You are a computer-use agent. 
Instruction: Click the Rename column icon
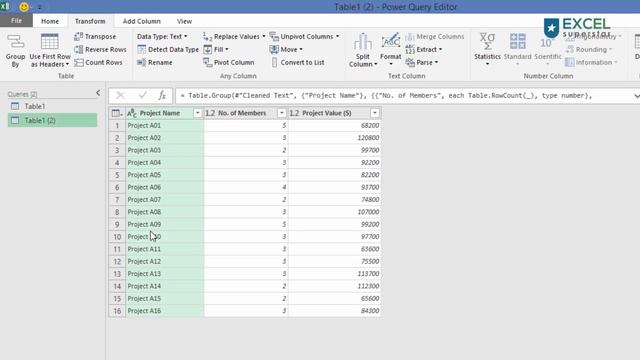click(141, 62)
